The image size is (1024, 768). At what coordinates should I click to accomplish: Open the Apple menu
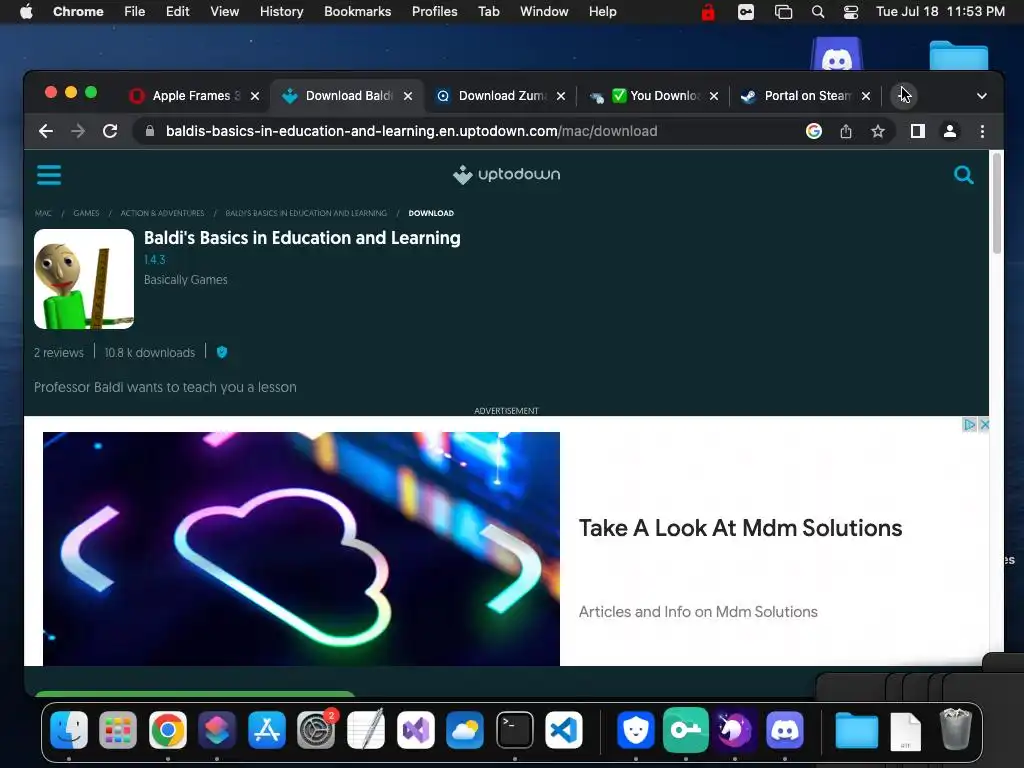26,12
